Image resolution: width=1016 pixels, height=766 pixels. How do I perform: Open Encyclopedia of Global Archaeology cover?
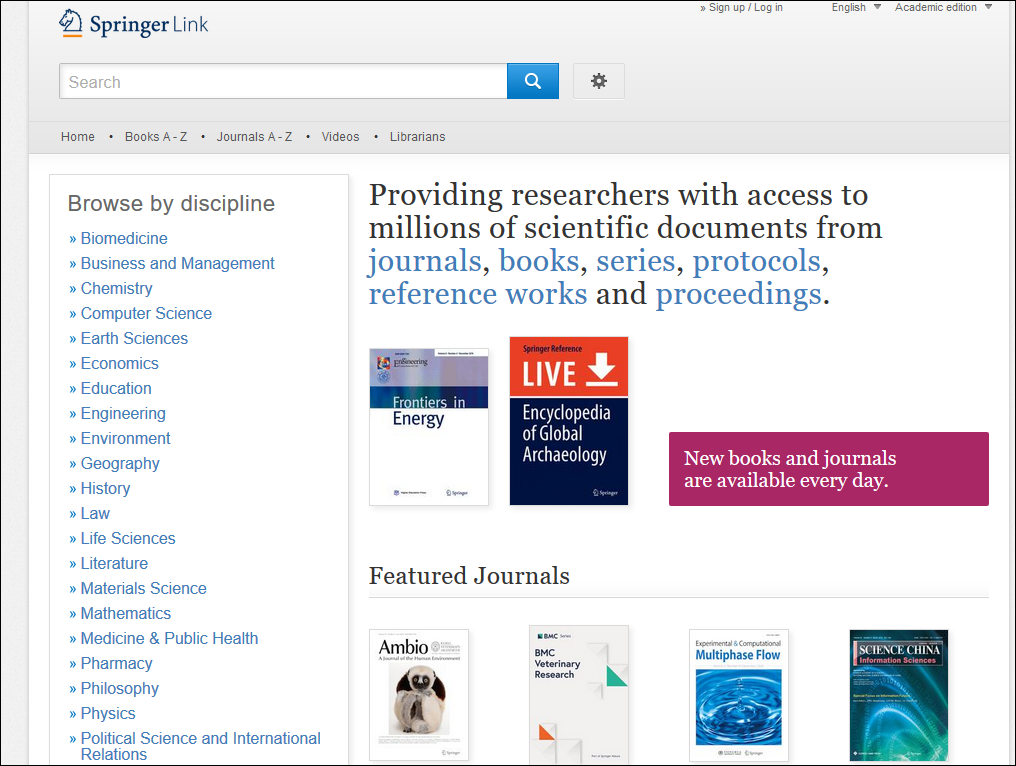point(569,421)
